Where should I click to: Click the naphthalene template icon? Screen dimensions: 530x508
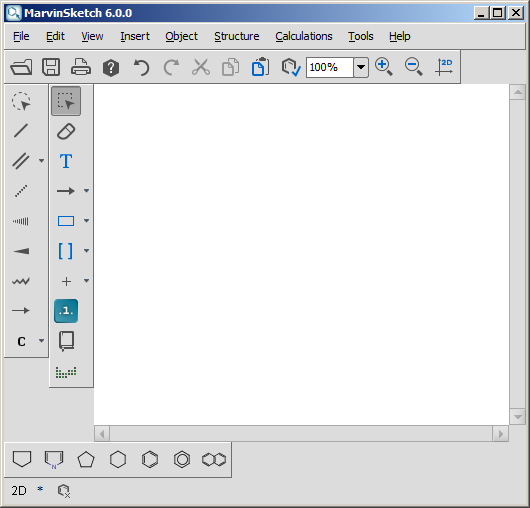(214, 459)
